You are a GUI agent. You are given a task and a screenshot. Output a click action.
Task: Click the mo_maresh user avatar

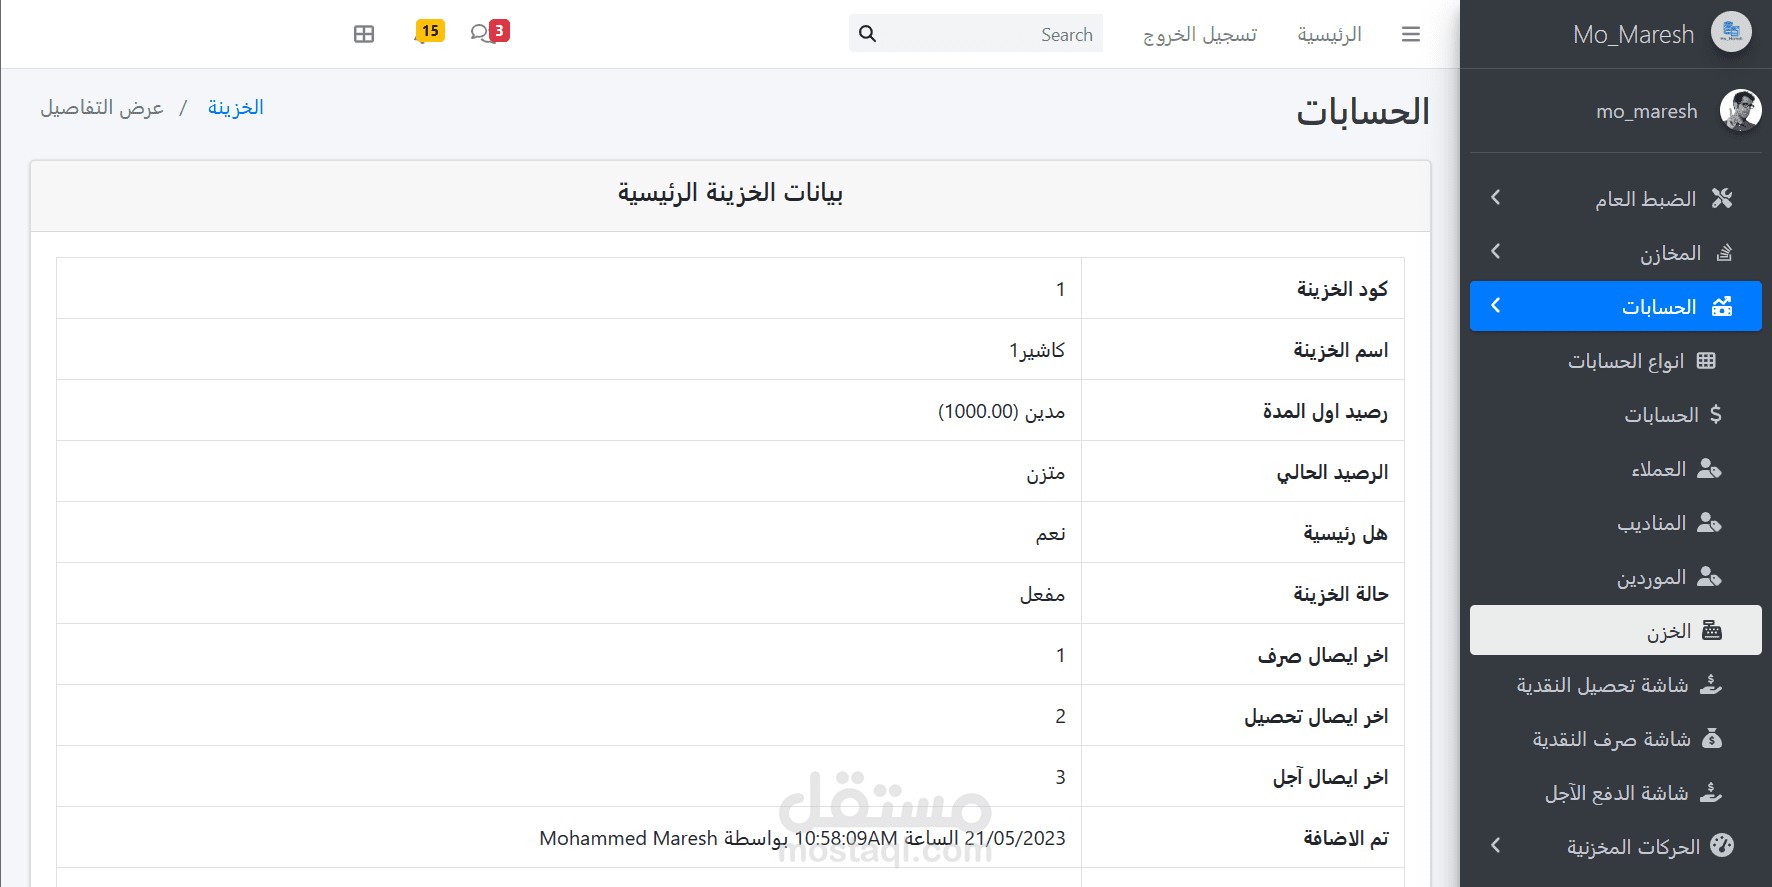click(1740, 110)
